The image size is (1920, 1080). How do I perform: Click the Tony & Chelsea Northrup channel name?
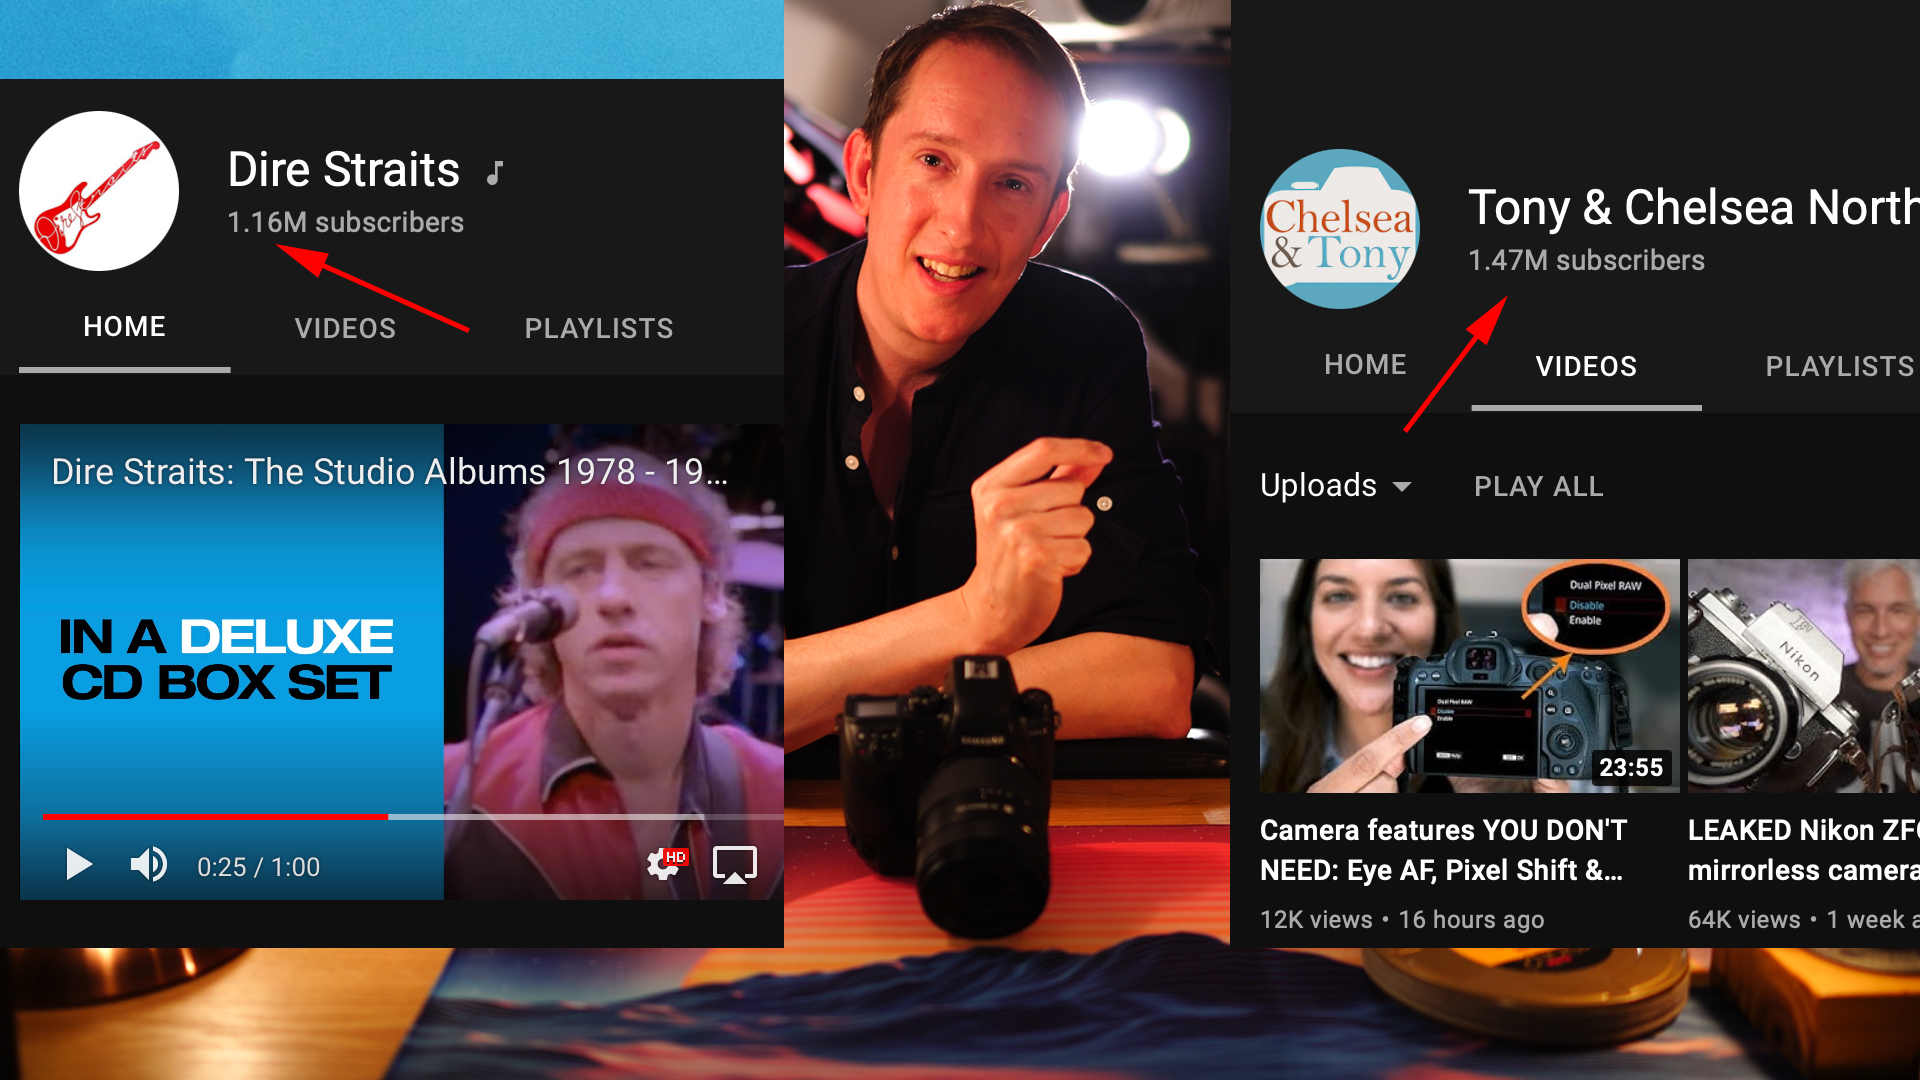point(1693,207)
